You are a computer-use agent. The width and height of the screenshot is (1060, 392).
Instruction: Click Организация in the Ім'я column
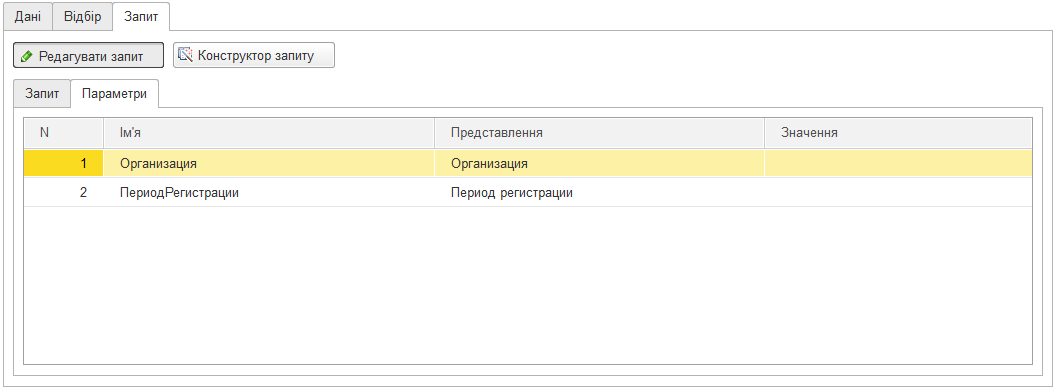tap(269, 164)
